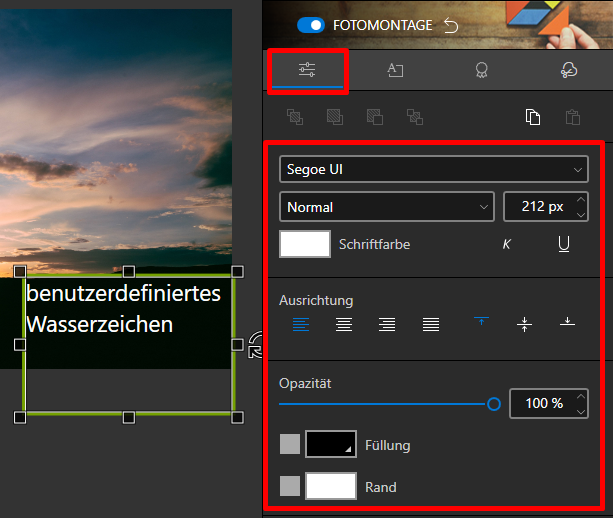Screen dimensions: 613x518
Task: Click the bottom-left text box handle
Action: 20,418
